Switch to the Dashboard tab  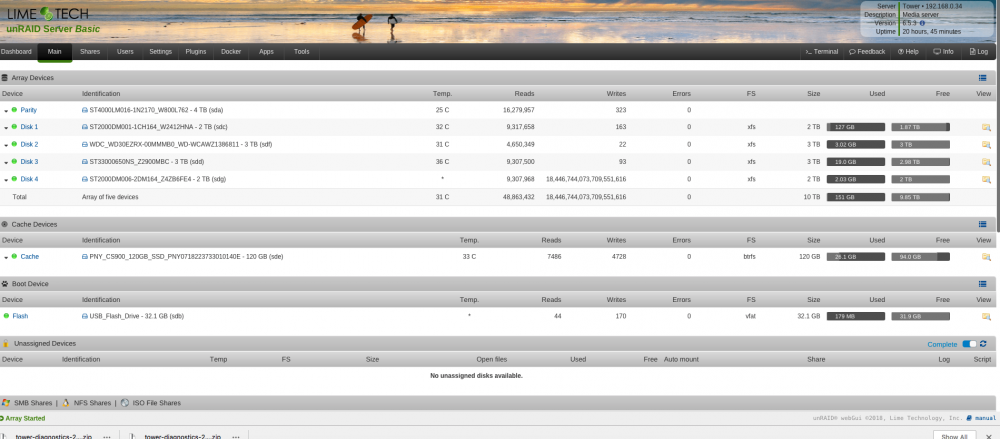(16, 52)
